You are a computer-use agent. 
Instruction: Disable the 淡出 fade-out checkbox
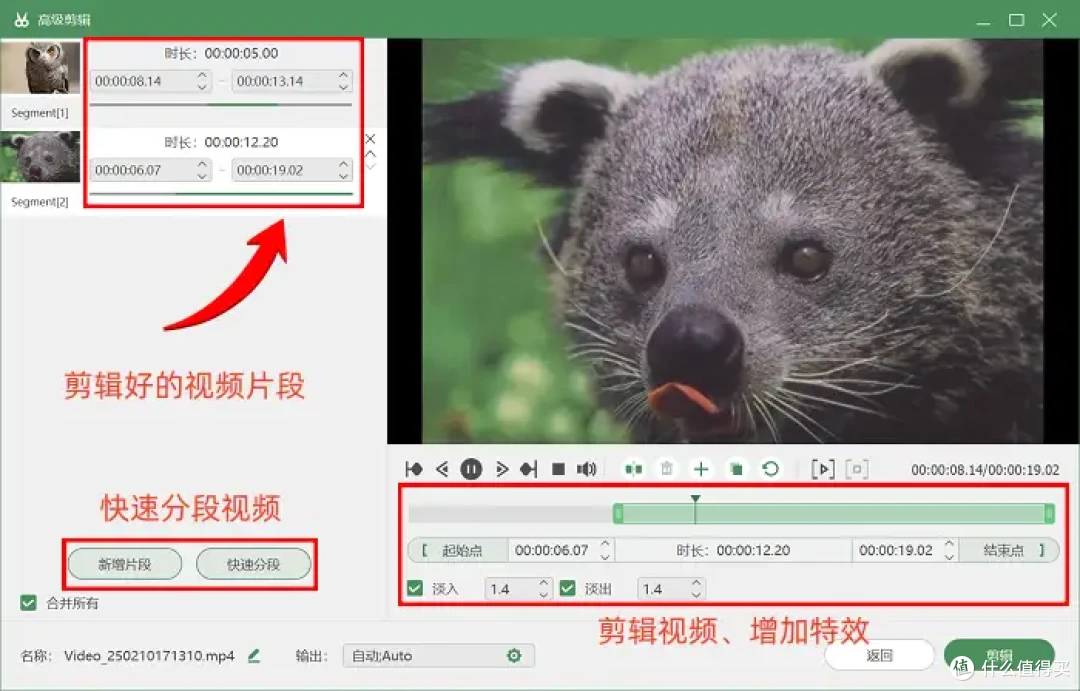(568, 588)
